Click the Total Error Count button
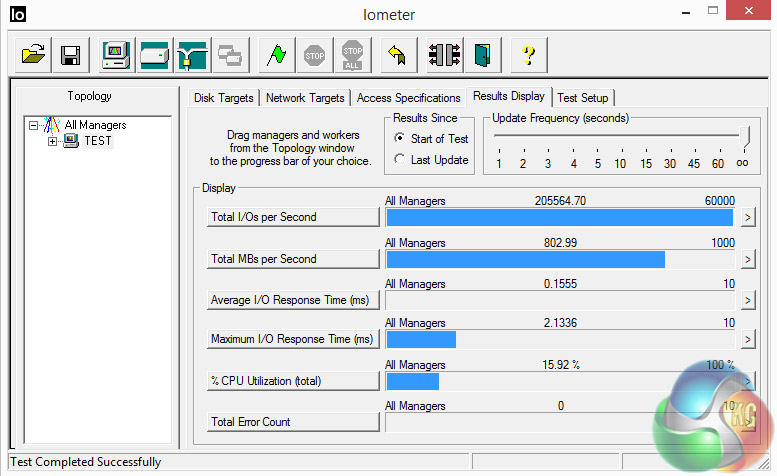Viewport: 777px width, 476px height. (293, 422)
